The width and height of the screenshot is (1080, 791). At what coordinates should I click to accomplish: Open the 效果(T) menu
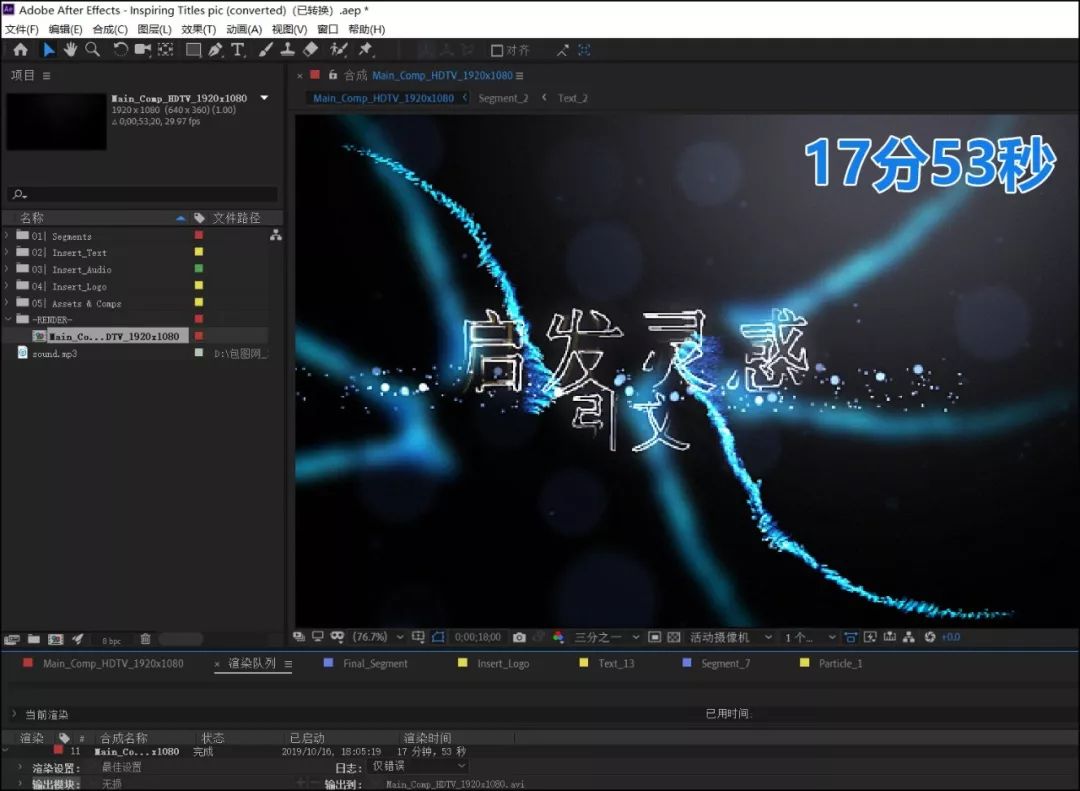(197, 29)
